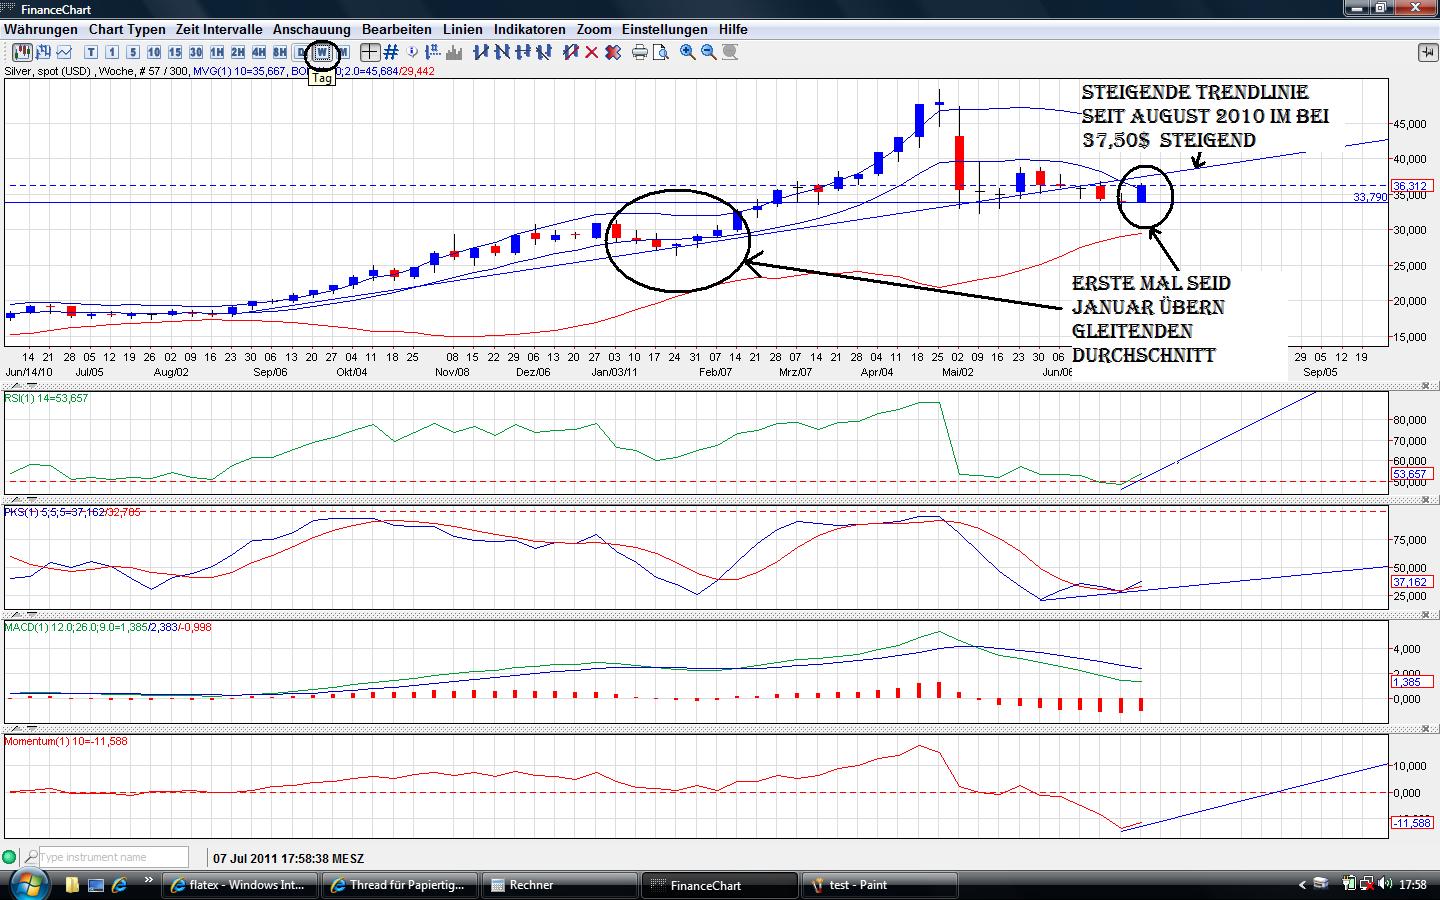Click the Show Desktop quick launch icon

(96, 885)
